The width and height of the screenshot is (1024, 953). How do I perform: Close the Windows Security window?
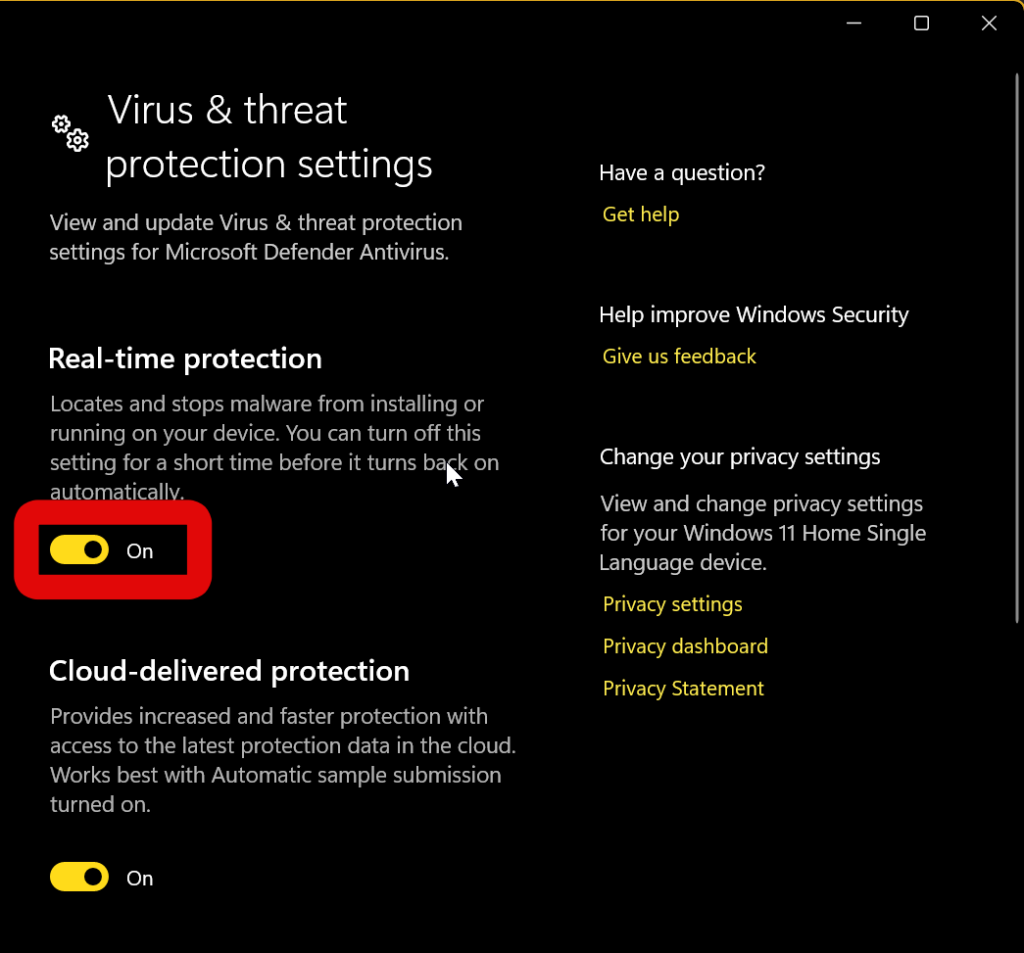click(989, 23)
